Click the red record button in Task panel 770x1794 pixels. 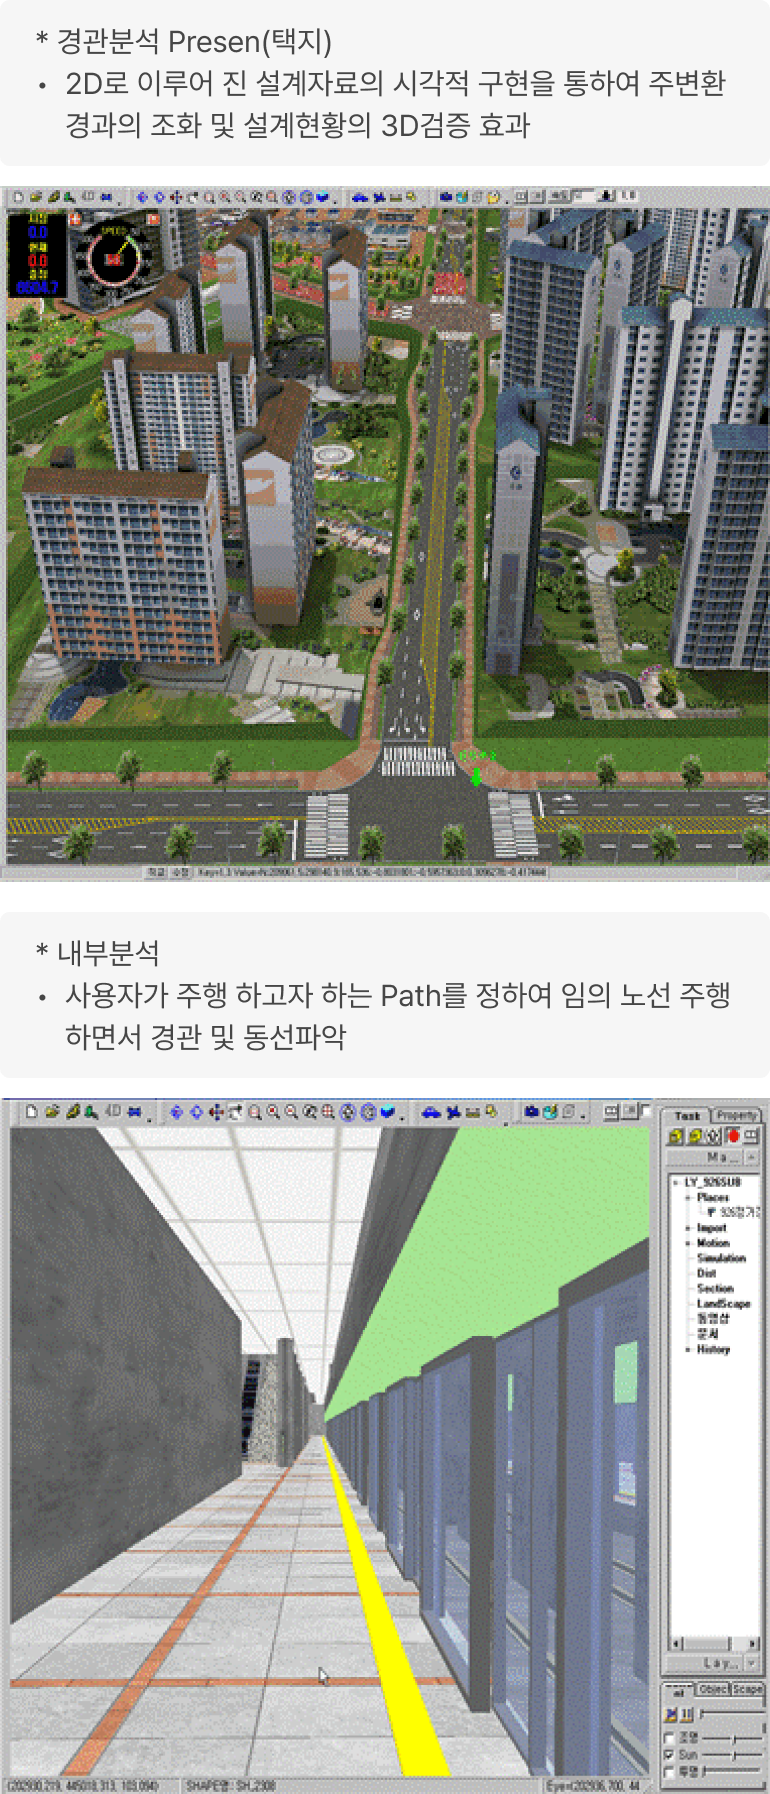coord(733,1136)
